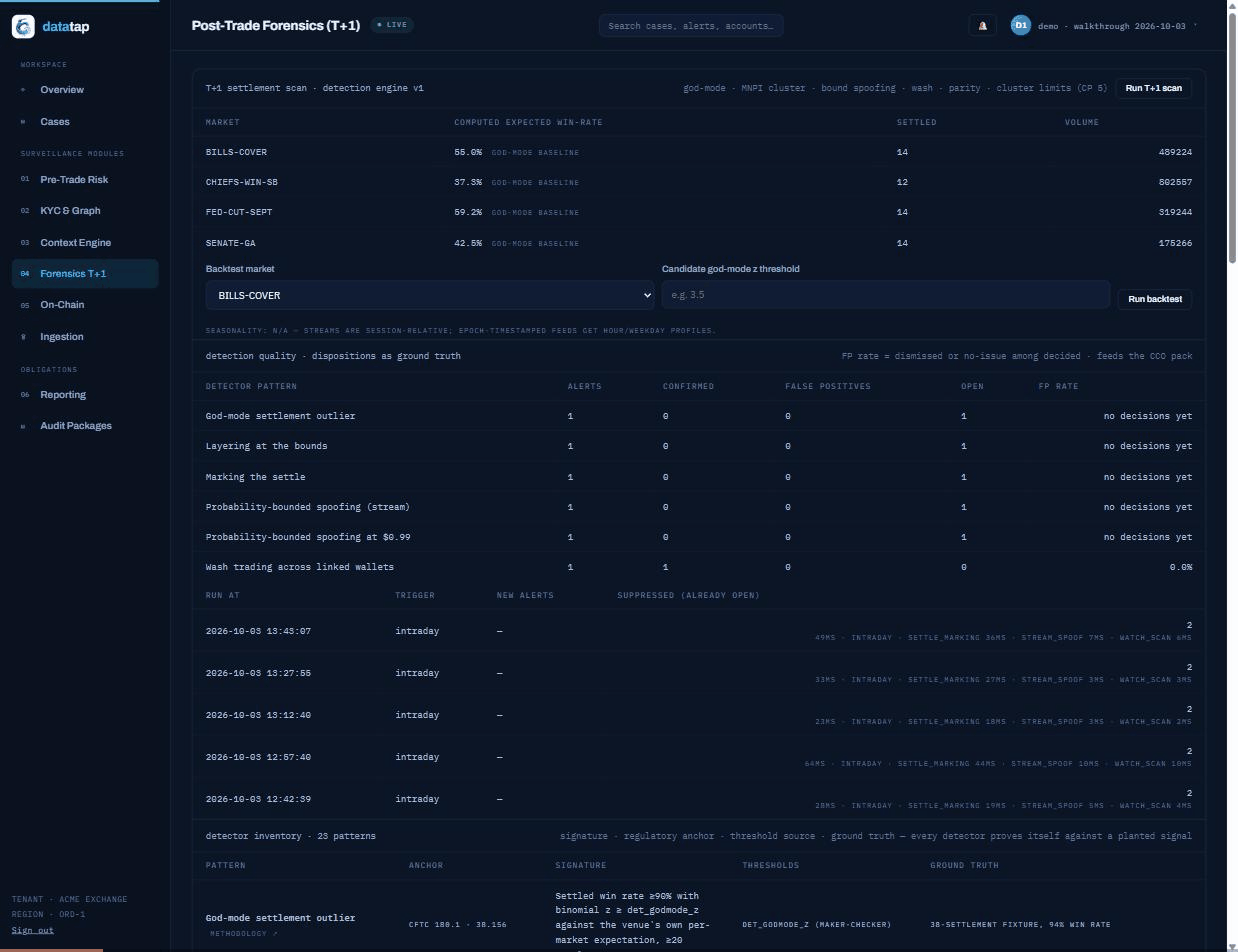
Task: Open Methodology link under God-mode settlement outlier
Action: click(243, 934)
